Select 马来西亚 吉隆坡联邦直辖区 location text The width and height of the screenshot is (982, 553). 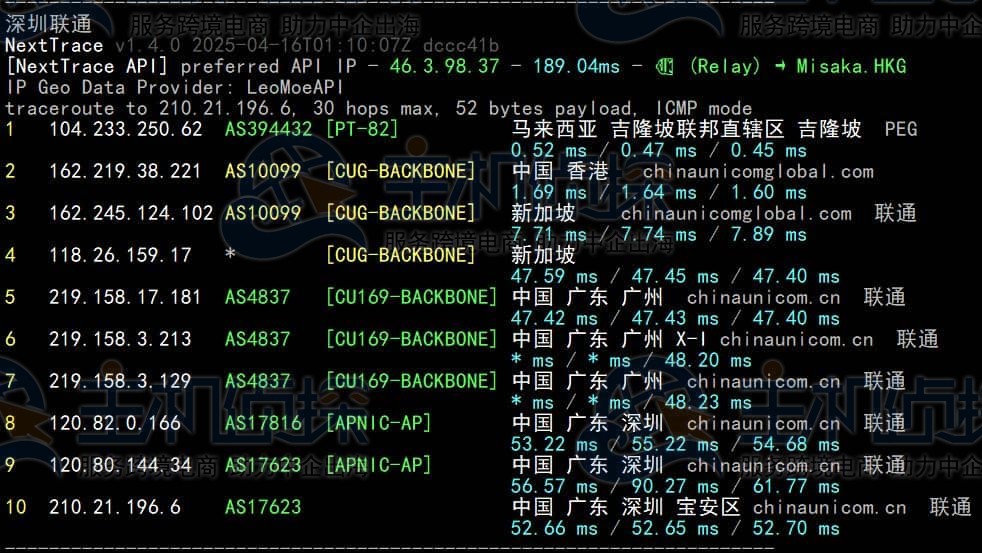(x=648, y=130)
